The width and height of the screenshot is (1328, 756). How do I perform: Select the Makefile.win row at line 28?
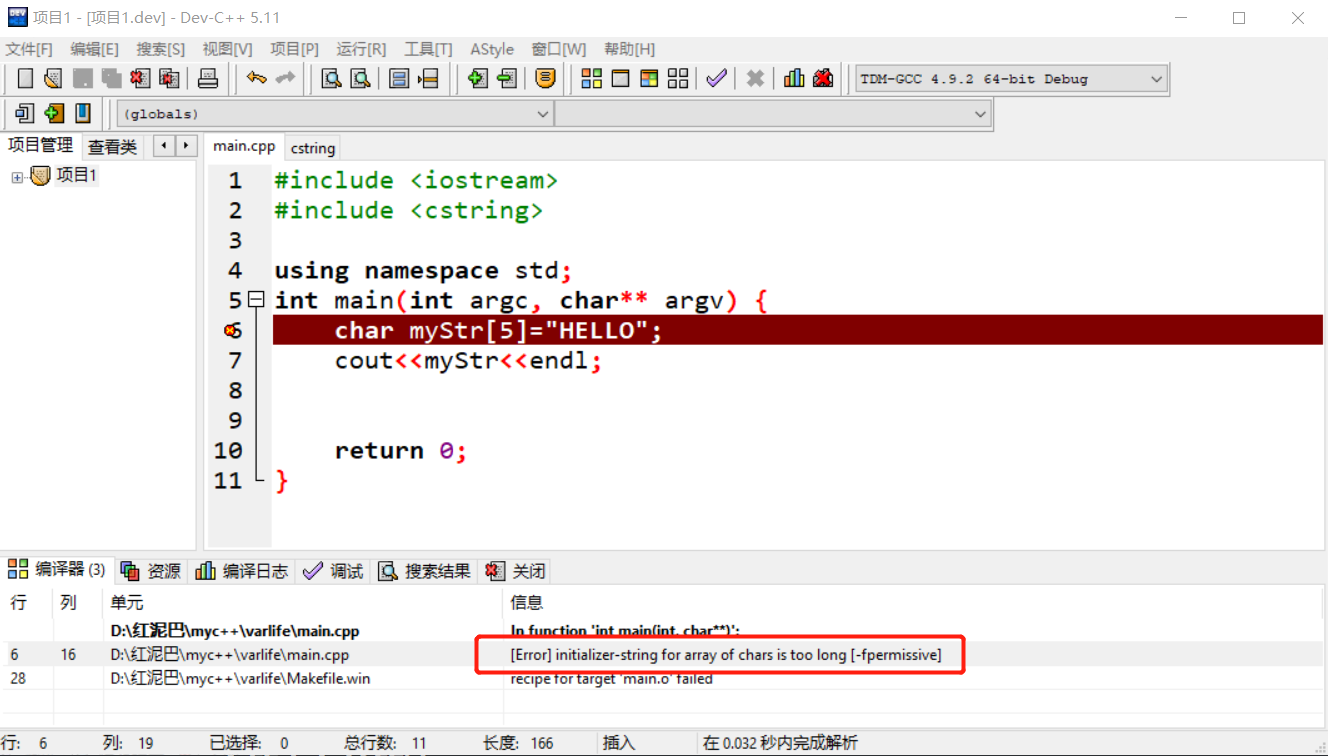click(x=664, y=678)
